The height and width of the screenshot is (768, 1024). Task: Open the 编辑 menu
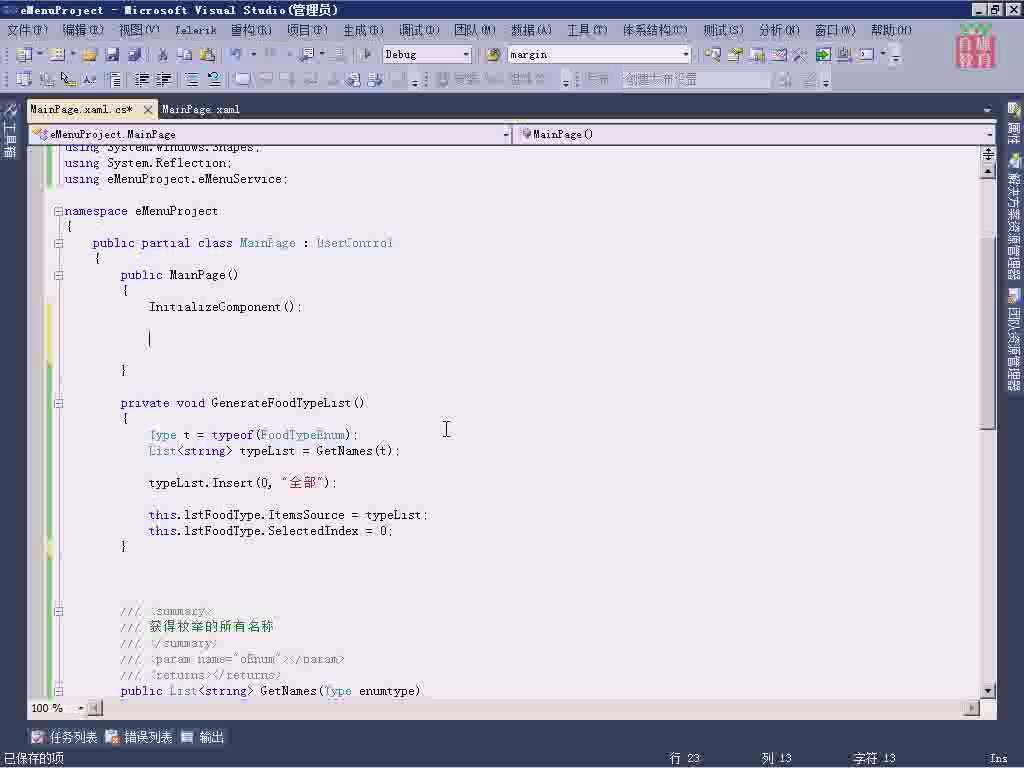point(83,30)
